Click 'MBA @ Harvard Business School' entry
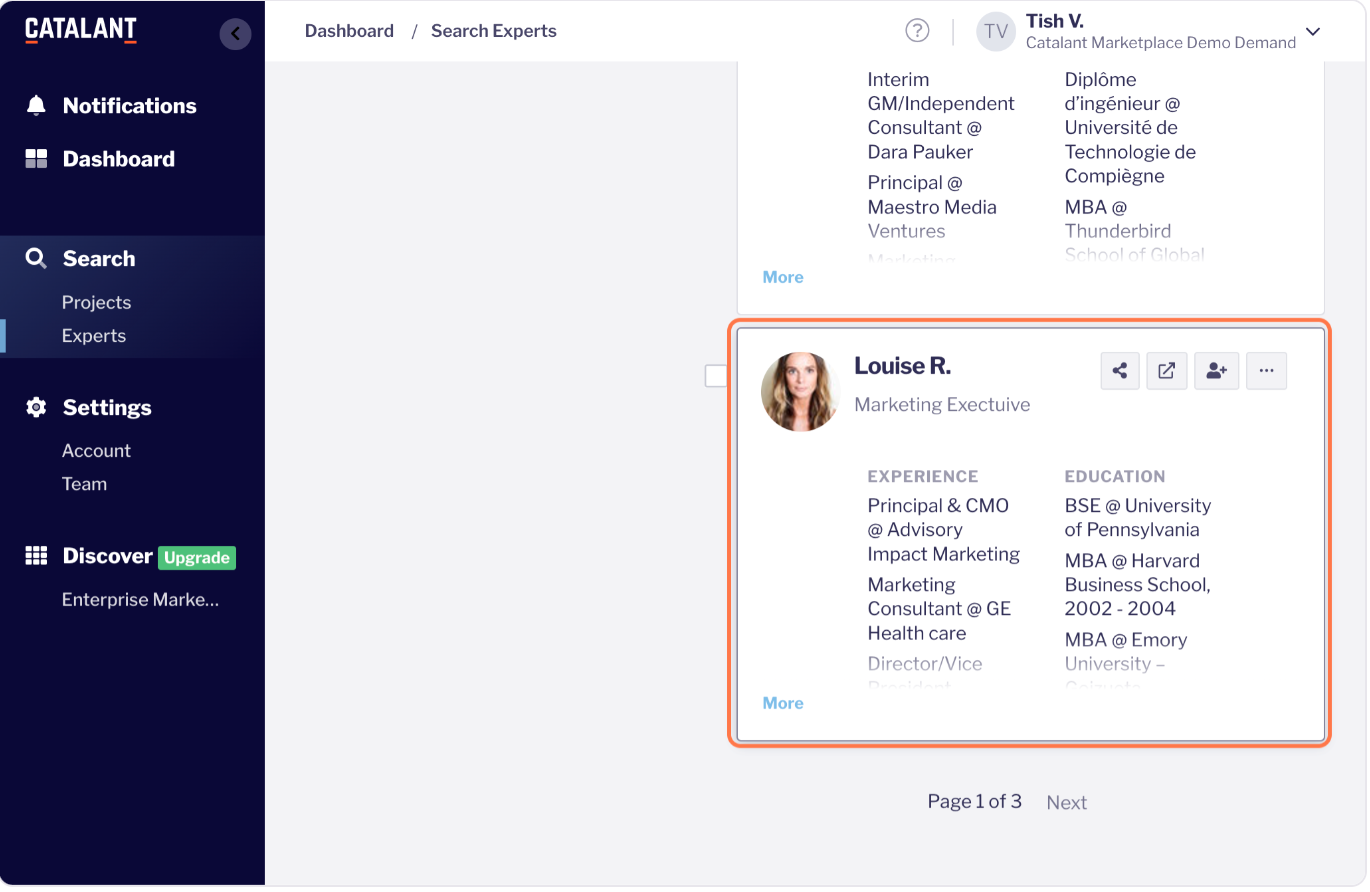This screenshot has width=1370, height=892. 1137,585
